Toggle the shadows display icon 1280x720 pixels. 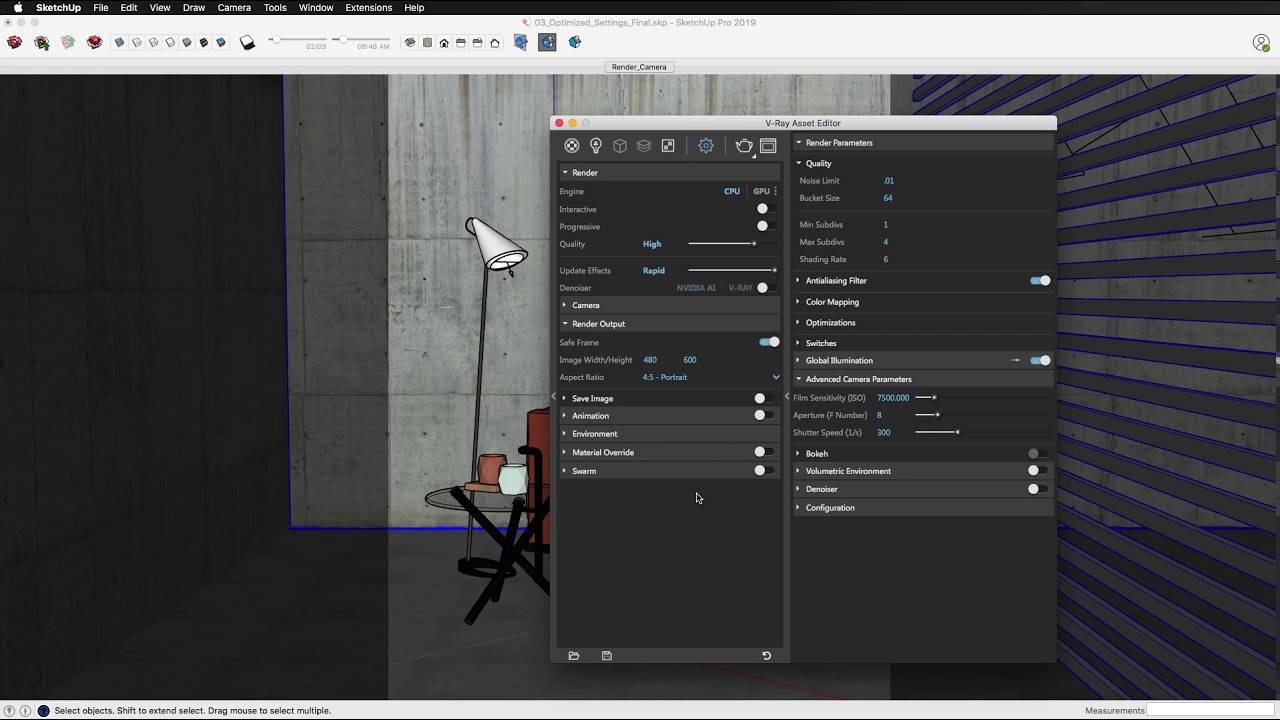click(248, 43)
